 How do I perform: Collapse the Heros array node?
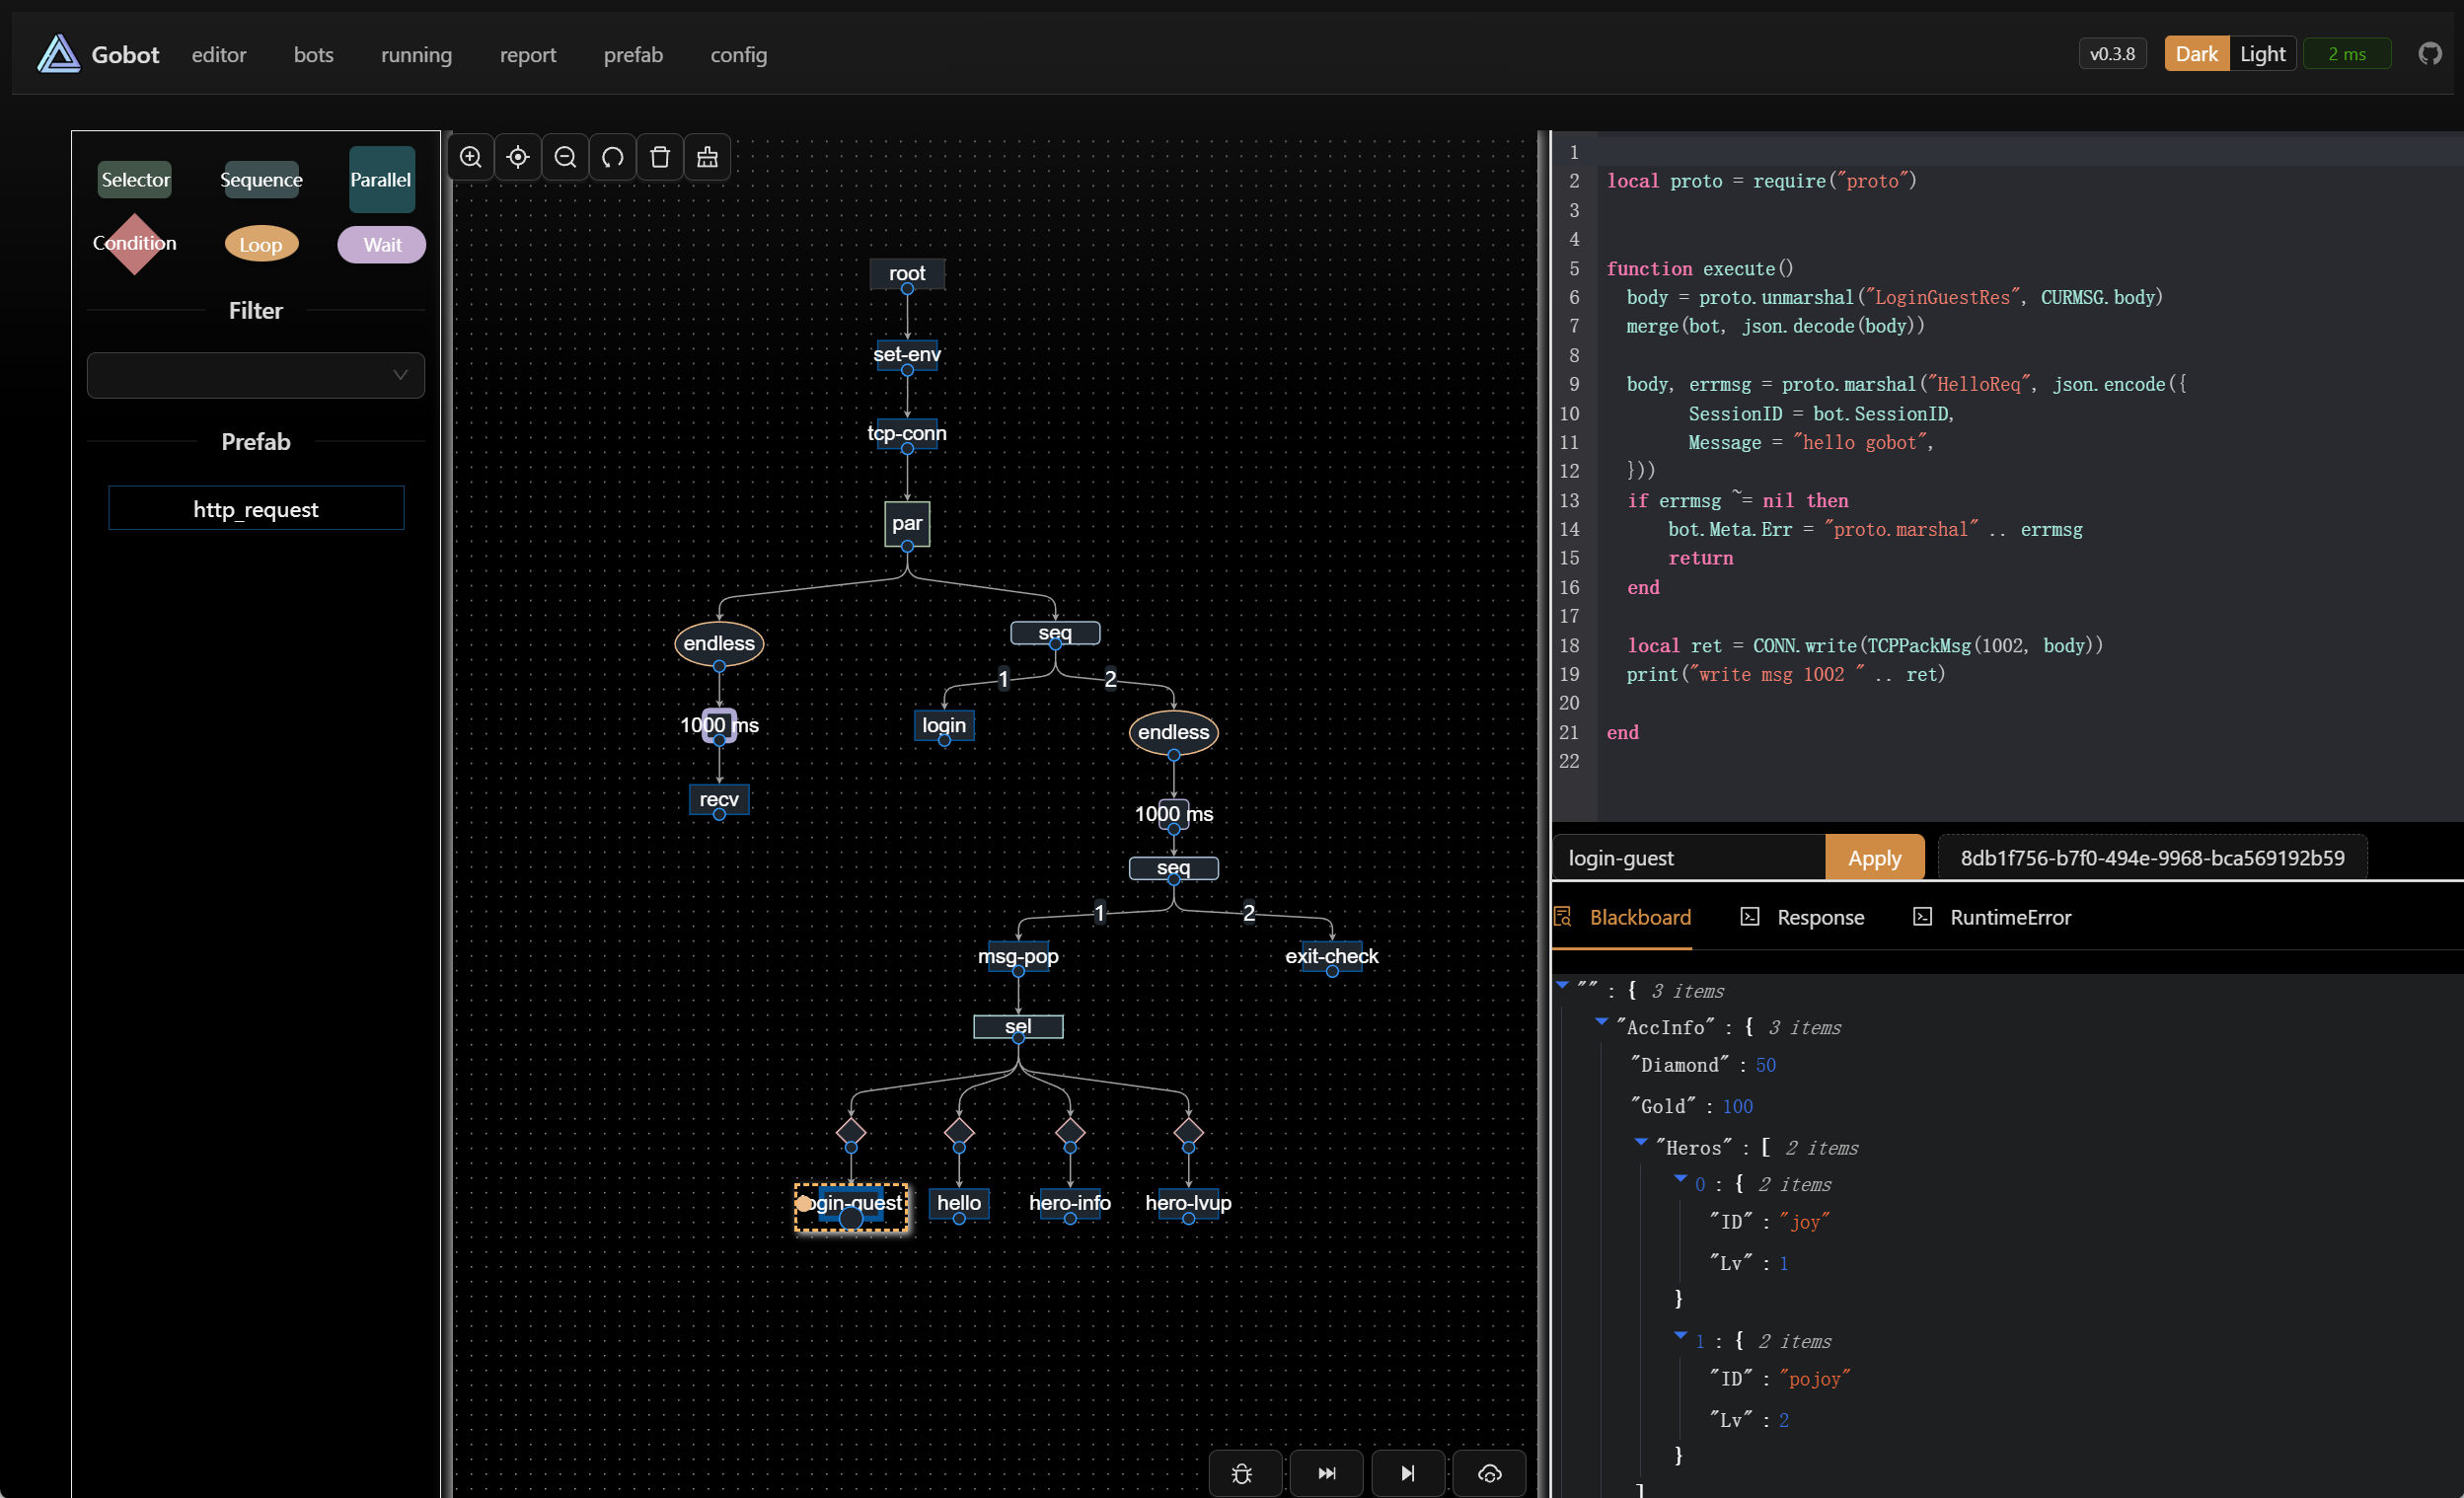(1641, 1142)
